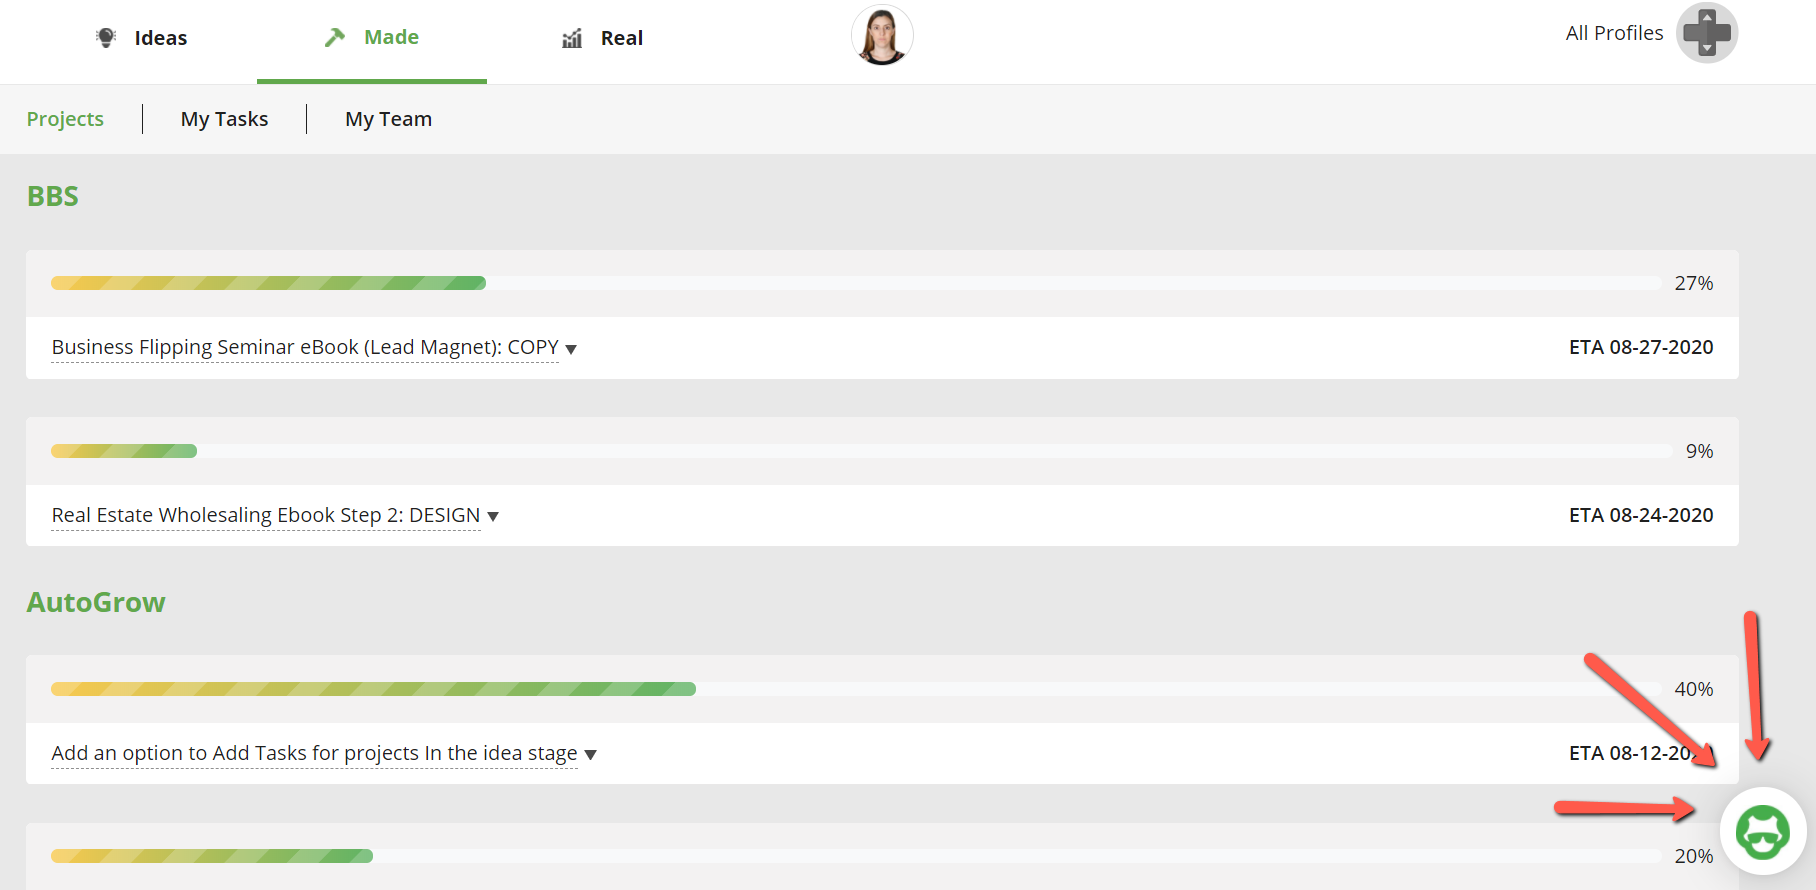Switch to the My Tasks tab
1816x890 pixels.
[224, 119]
